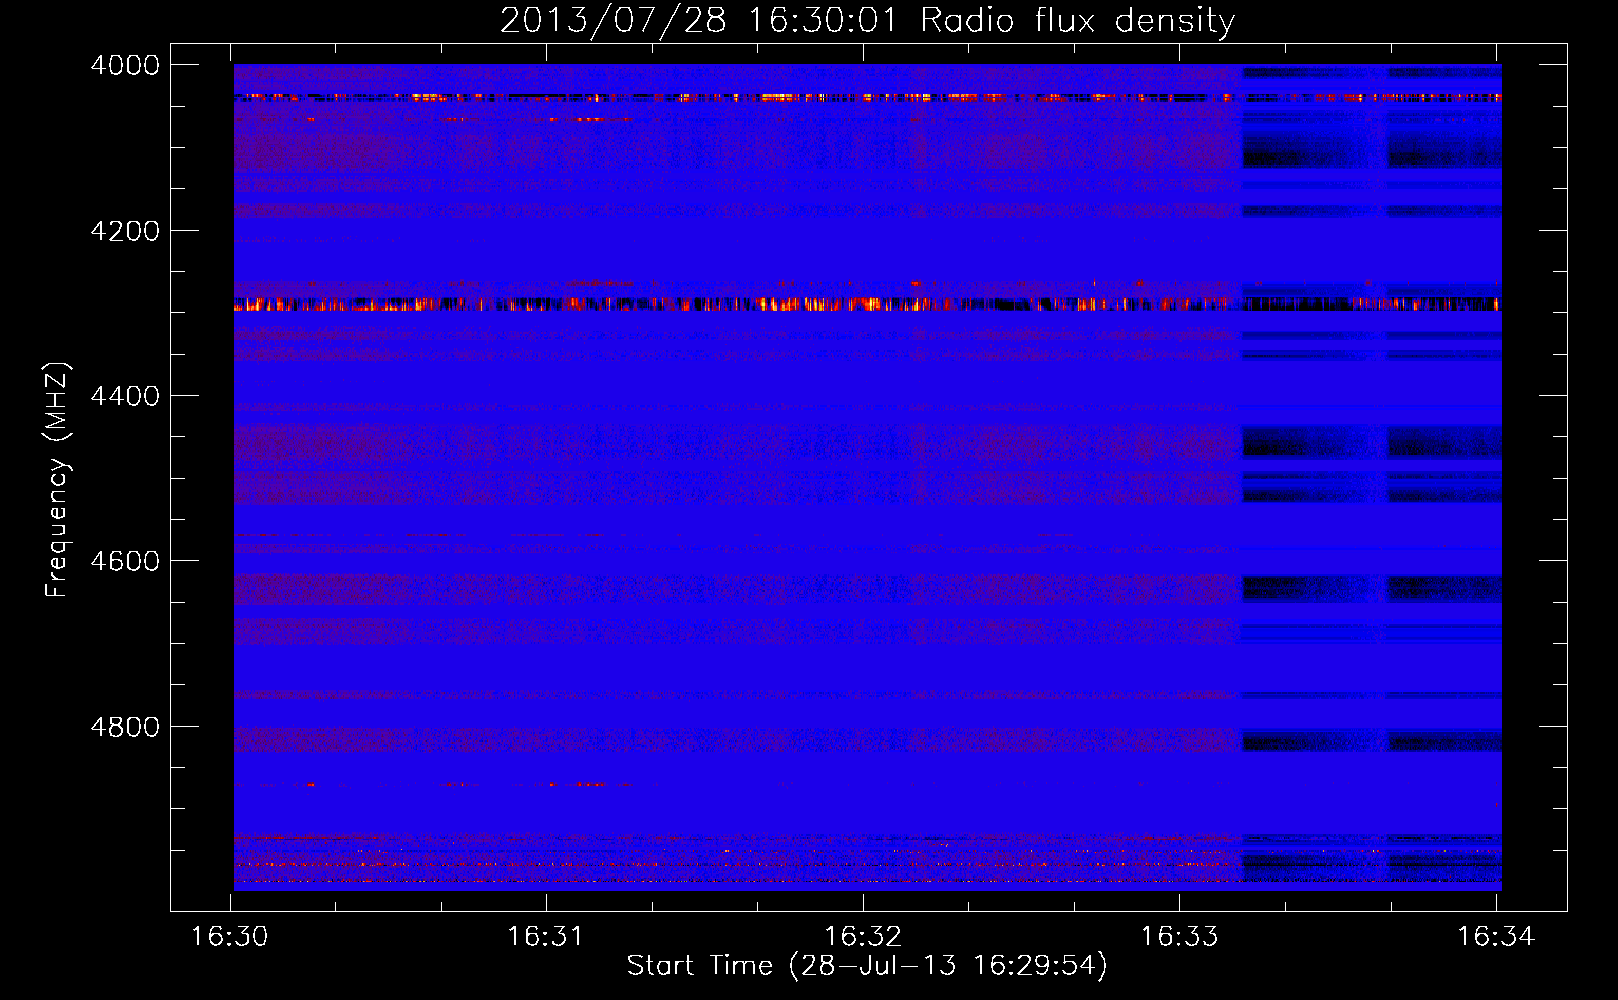1618x1000 pixels.
Task: Click the 4600 frequency tick label
Action: tap(125, 561)
